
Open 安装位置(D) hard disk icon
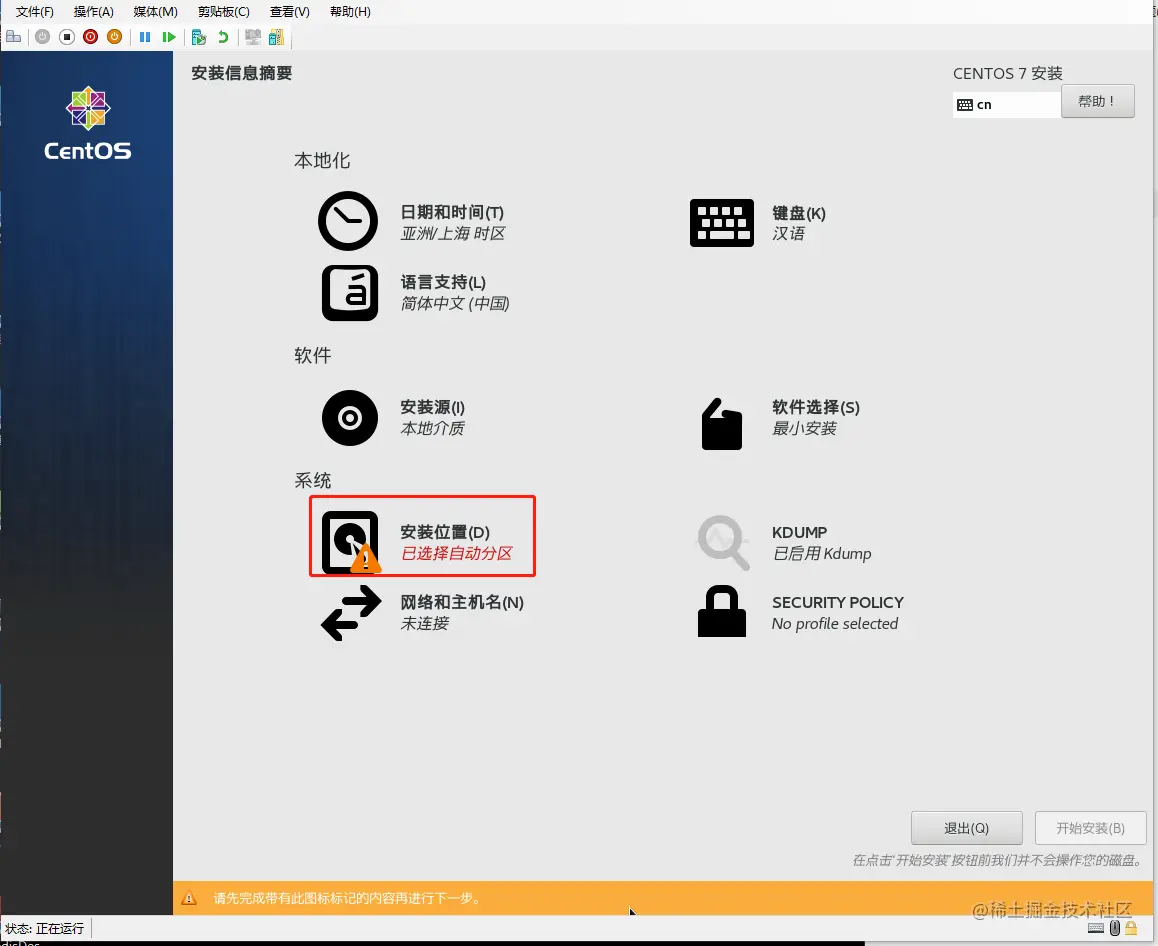coord(351,542)
